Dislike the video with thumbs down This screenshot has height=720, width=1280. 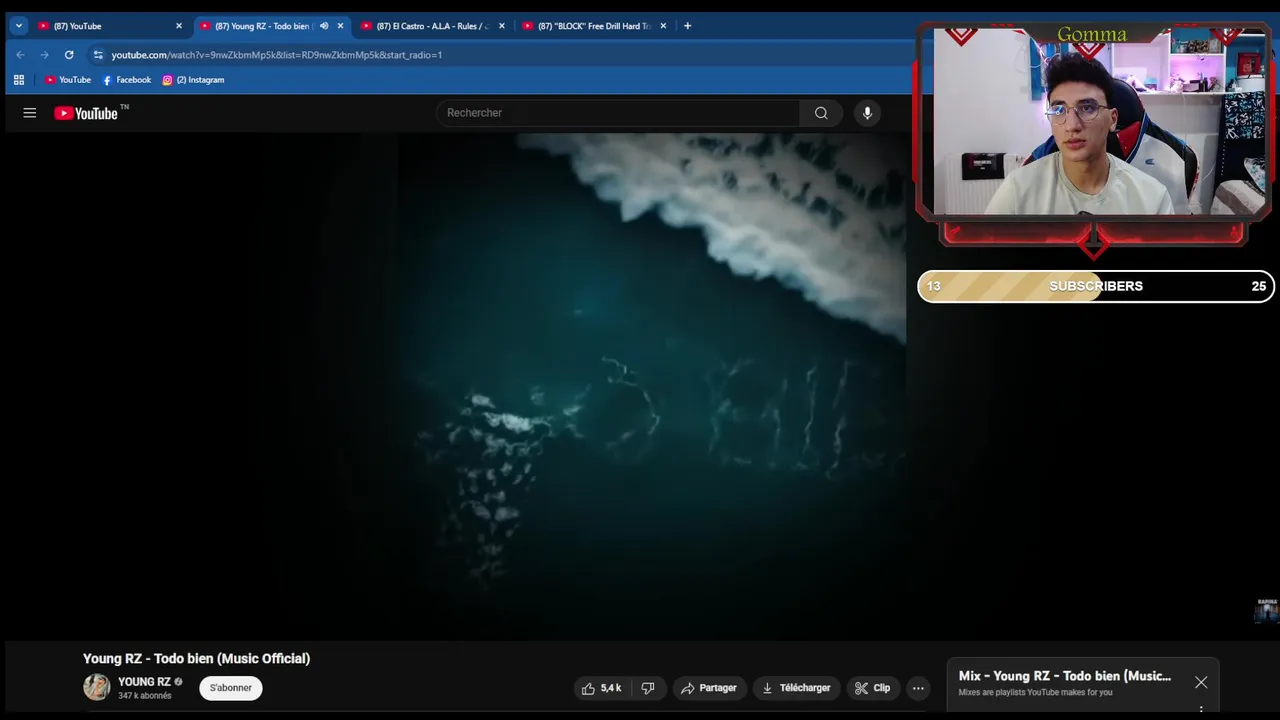pyautogui.click(x=648, y=688)
